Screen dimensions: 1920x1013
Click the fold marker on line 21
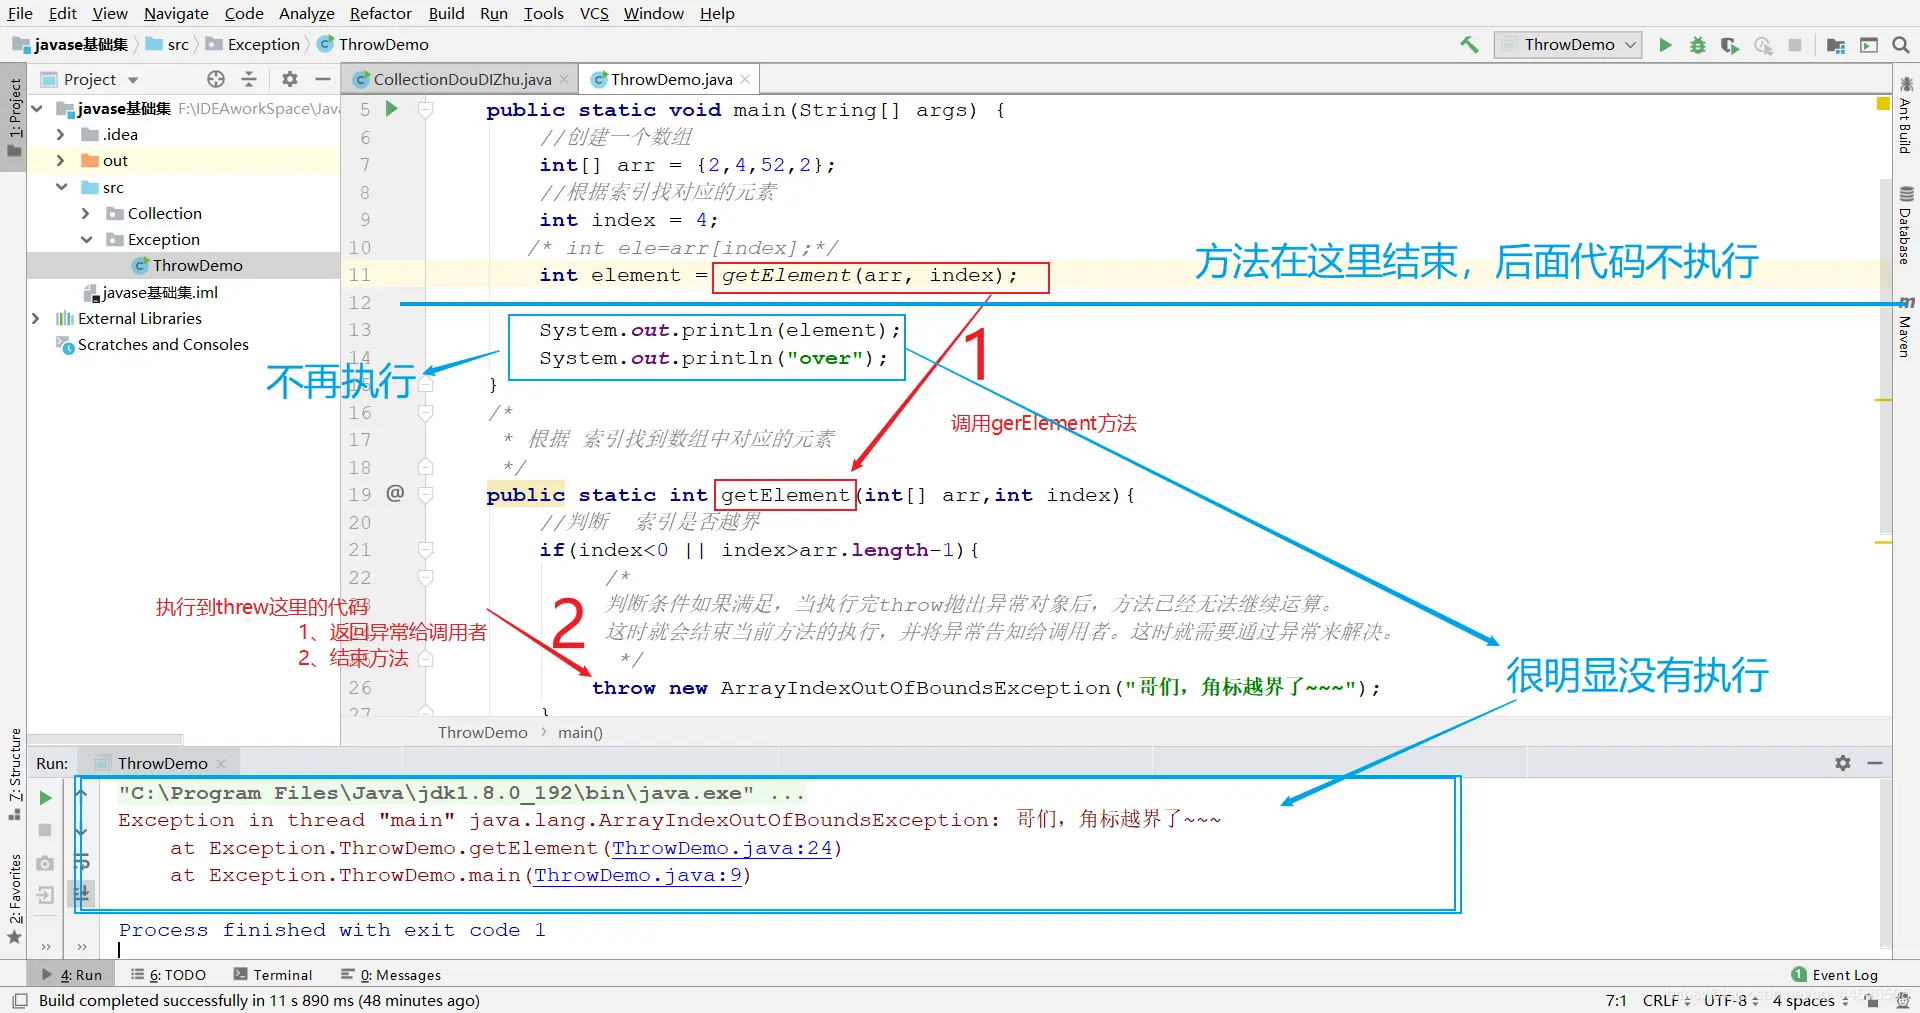point(425,549)
